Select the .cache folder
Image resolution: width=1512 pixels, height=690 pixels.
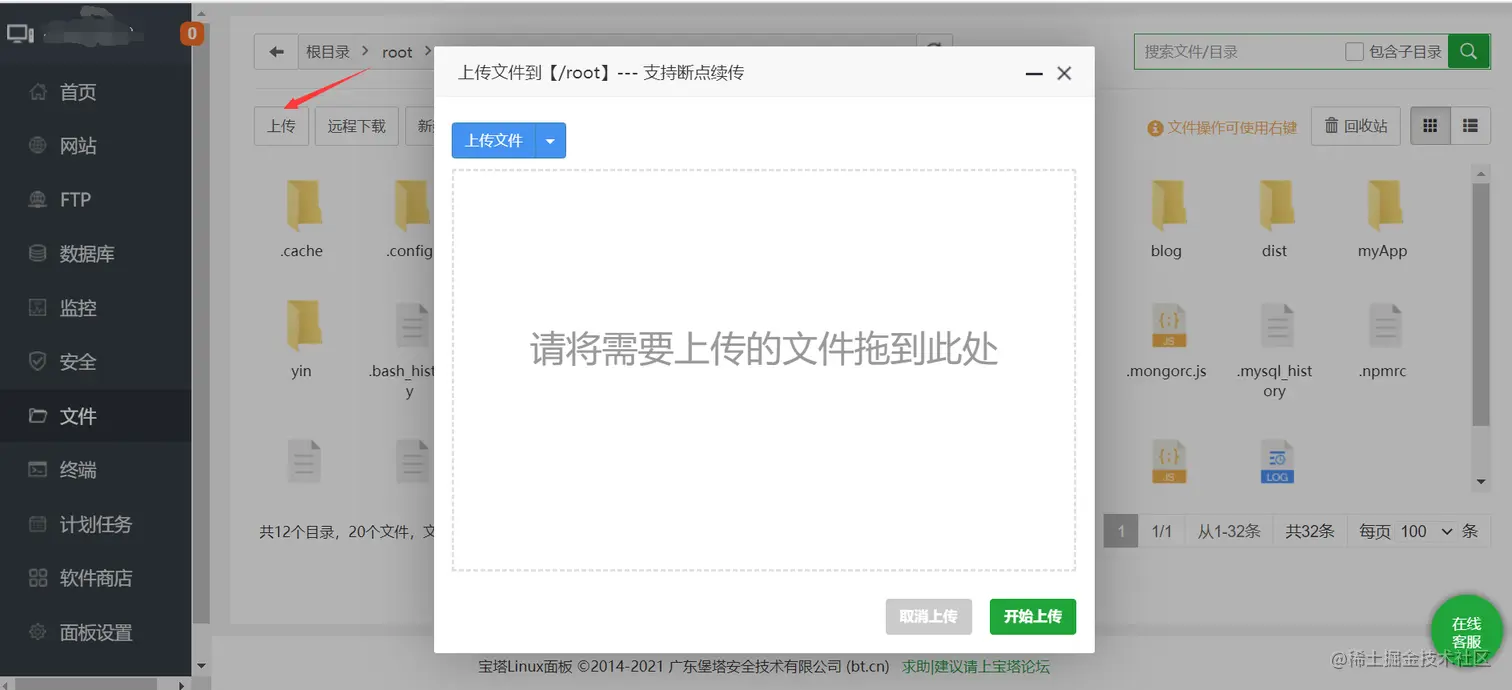point(302,220)
